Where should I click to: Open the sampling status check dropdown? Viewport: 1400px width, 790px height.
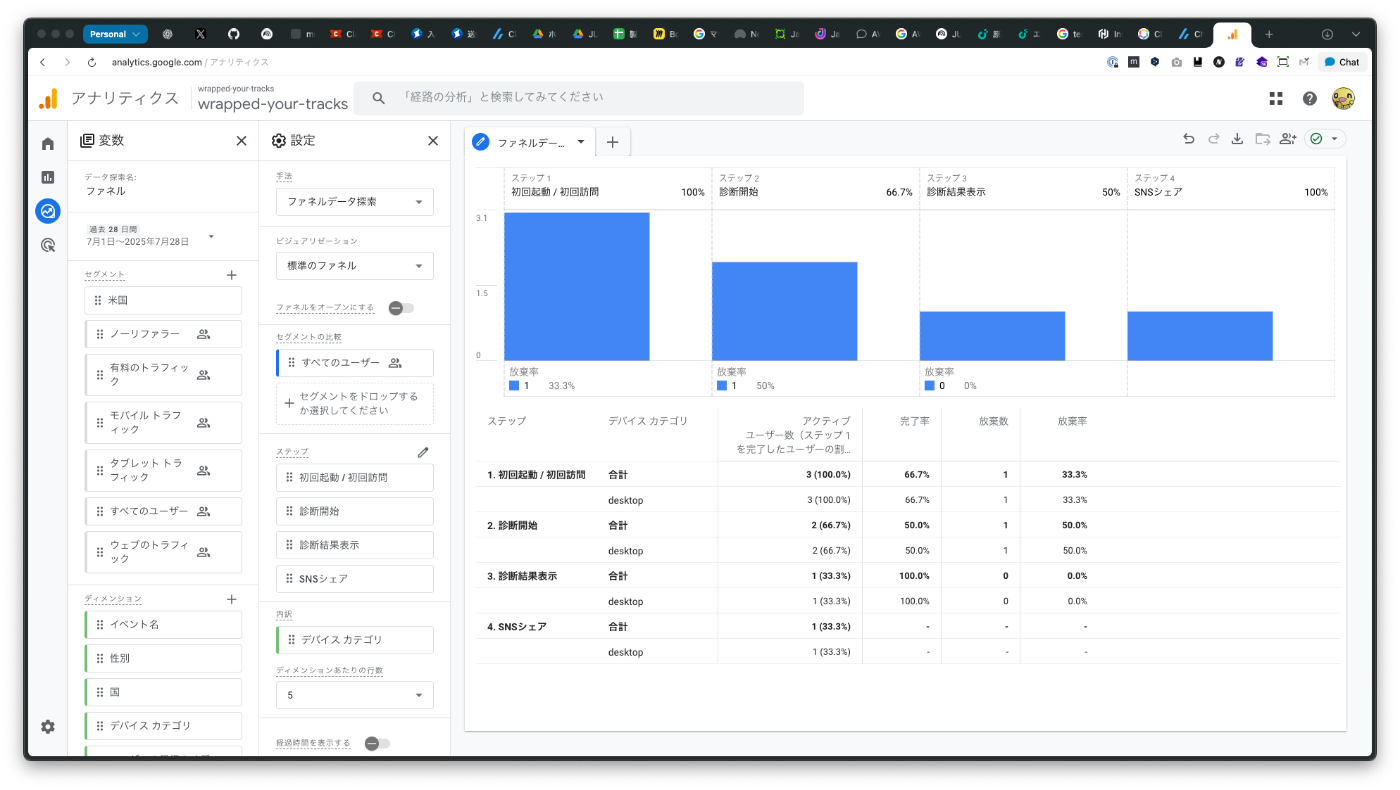click(x=1325, y=139)
